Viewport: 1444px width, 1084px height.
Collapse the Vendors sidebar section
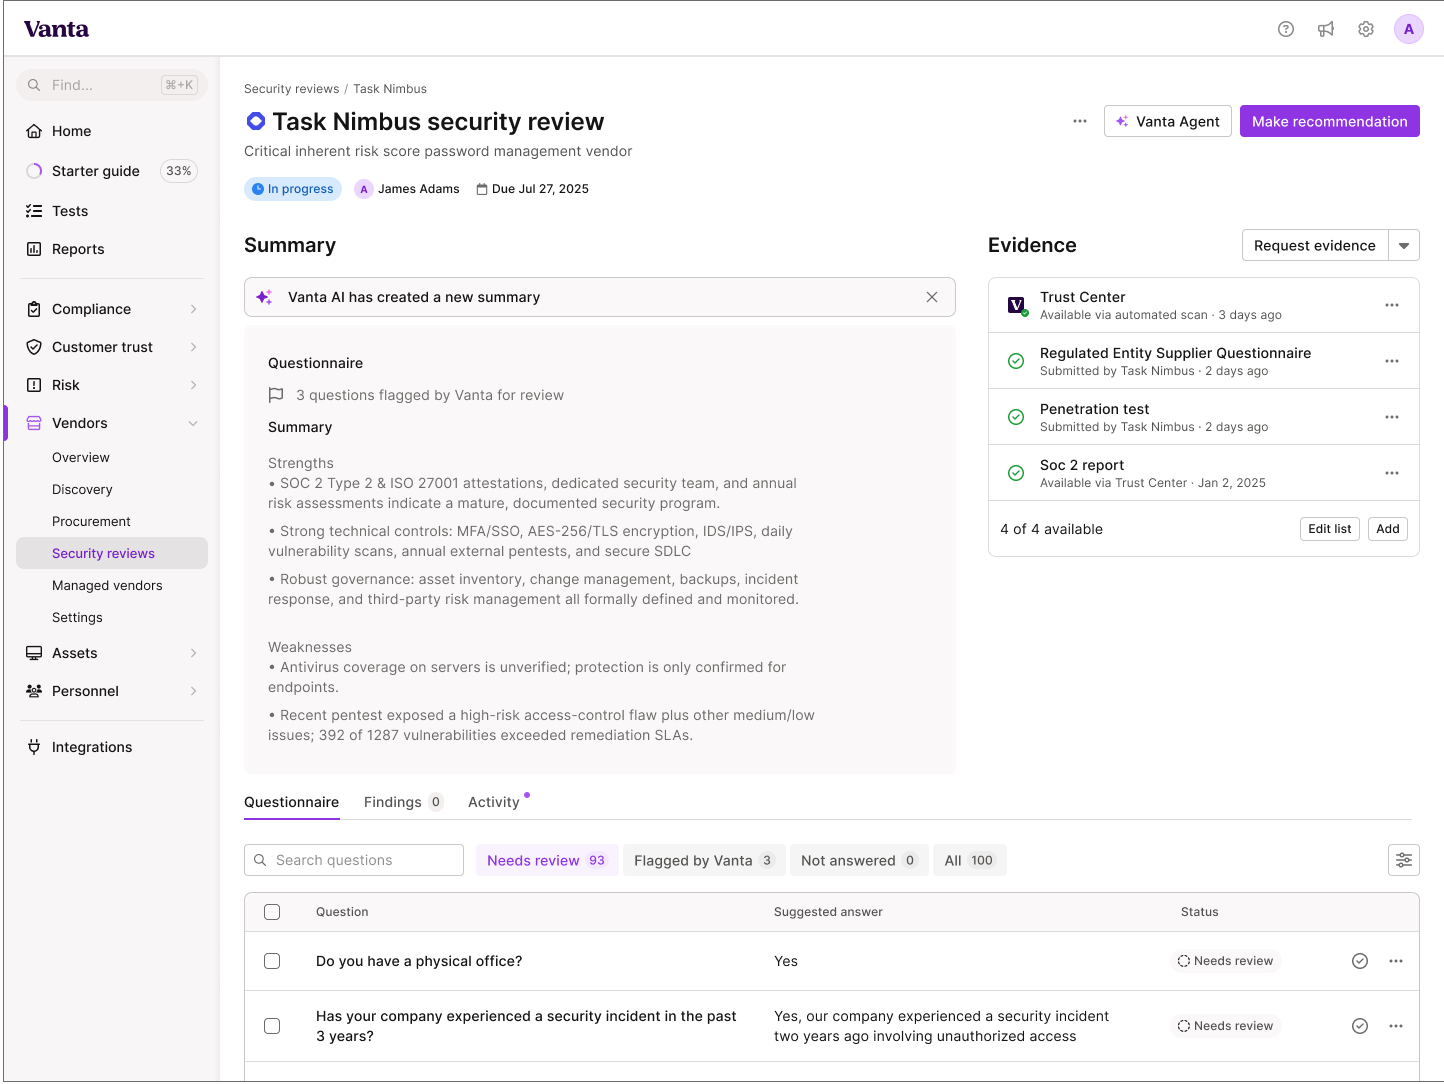[x=112, y=423]
